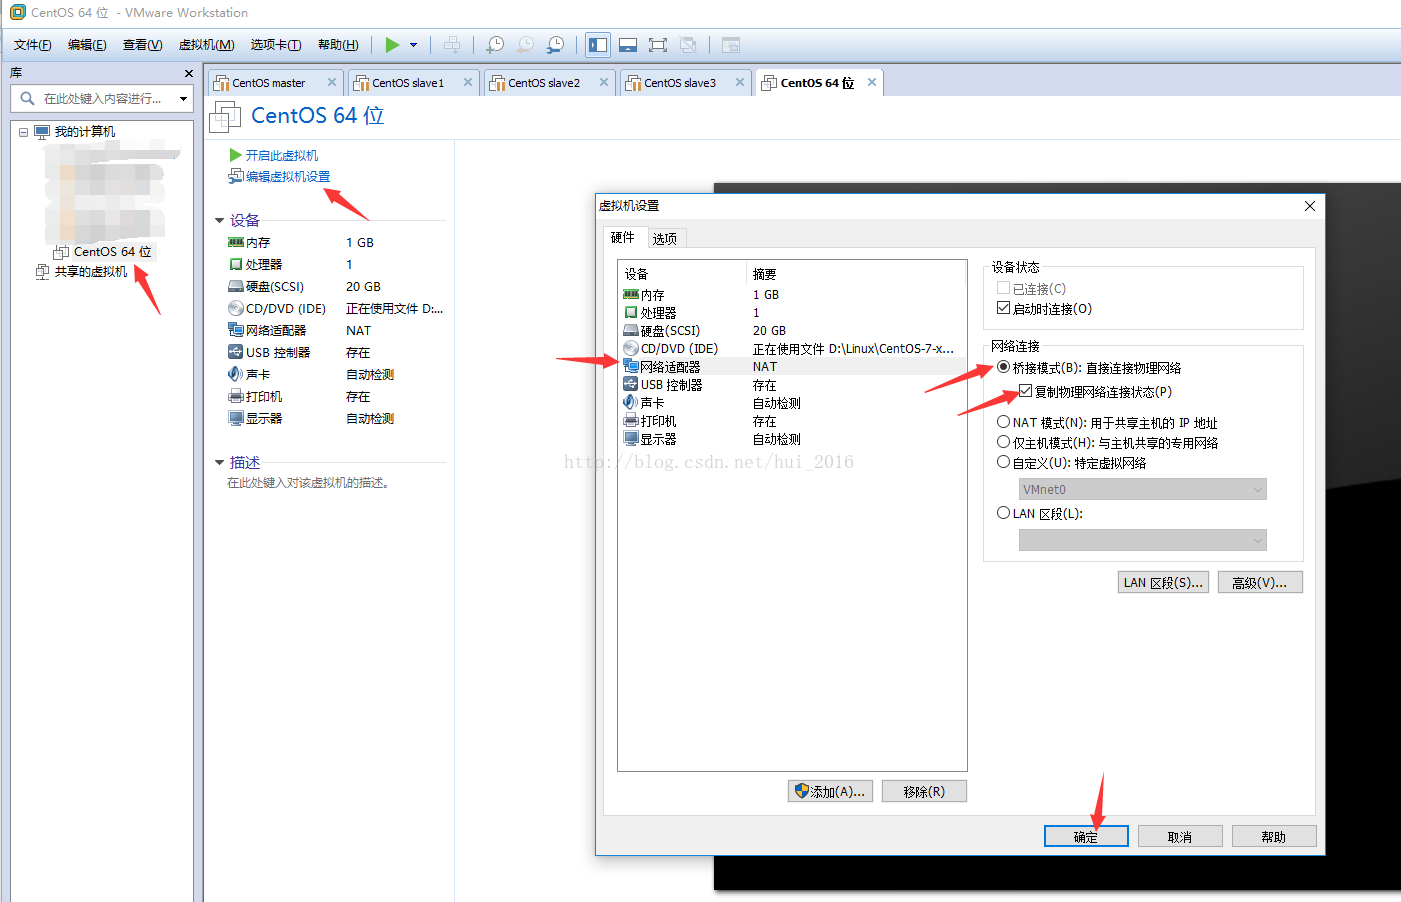This screenshot has width=1401, height=902.
Task: Click the 编辑虚拟机设置 link
Action: tap(288, 176)
